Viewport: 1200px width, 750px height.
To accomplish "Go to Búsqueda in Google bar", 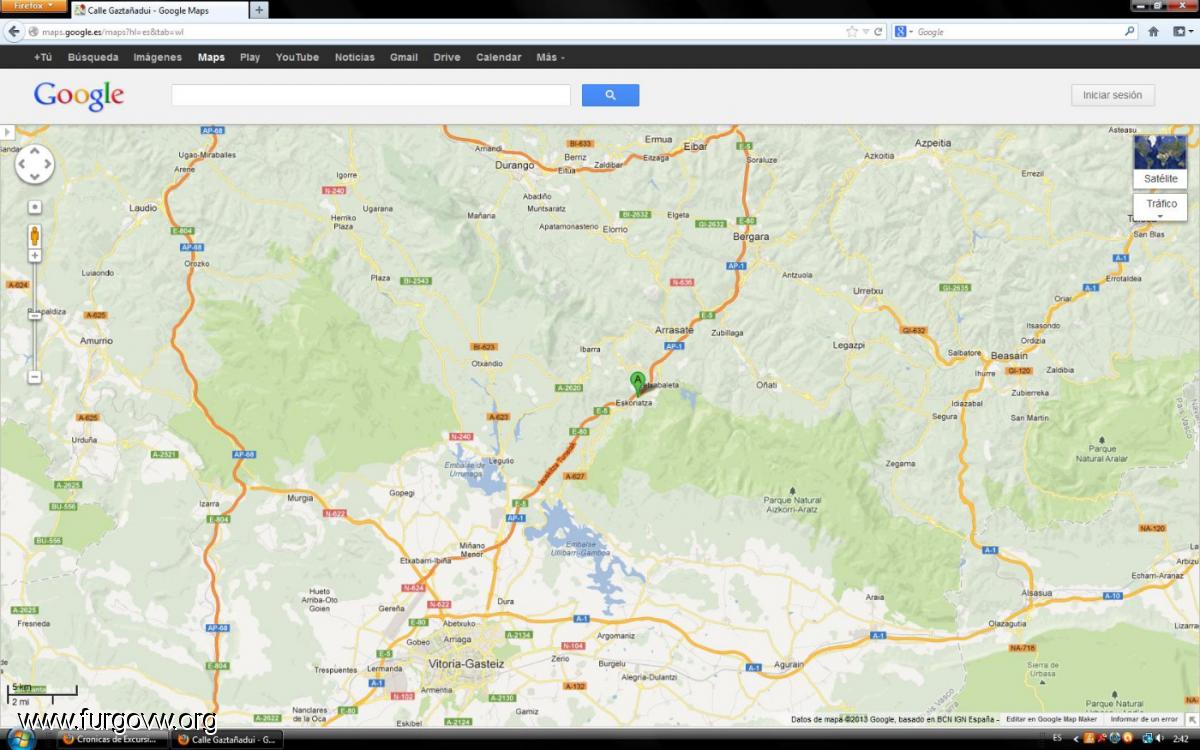I will pos(93,57).
